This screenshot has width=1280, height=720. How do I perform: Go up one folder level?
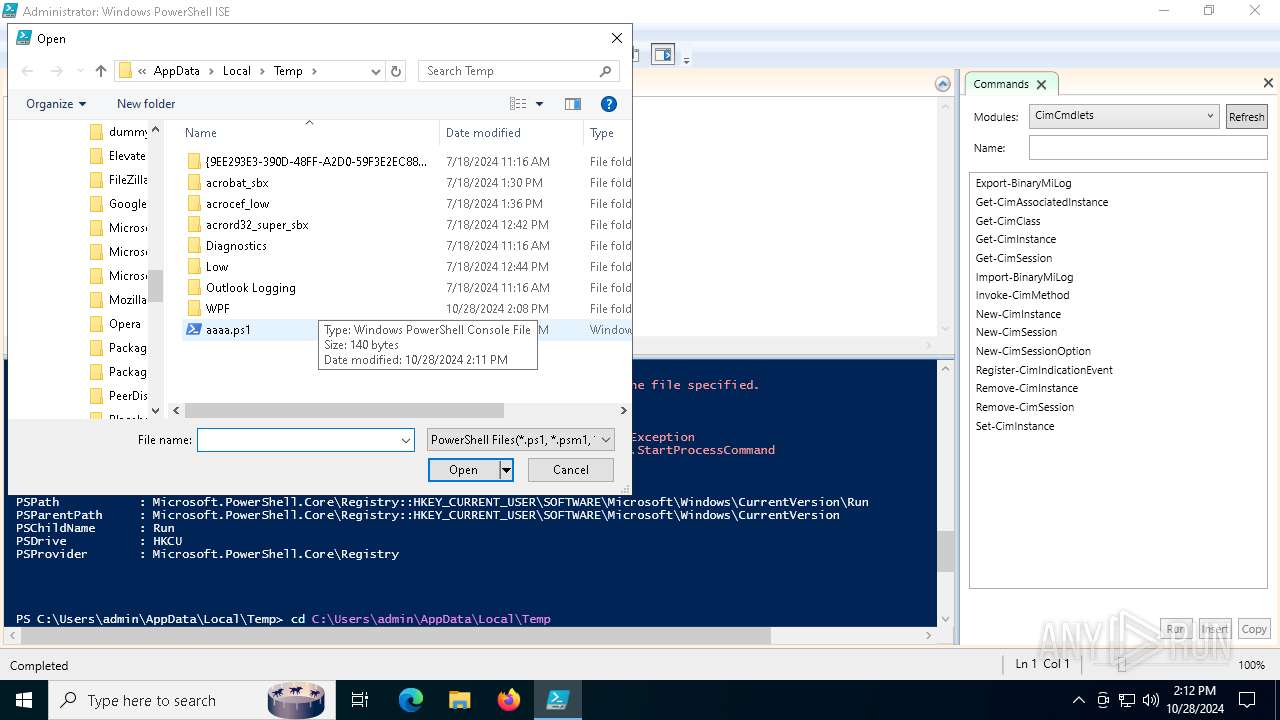(x=101, y=71)
